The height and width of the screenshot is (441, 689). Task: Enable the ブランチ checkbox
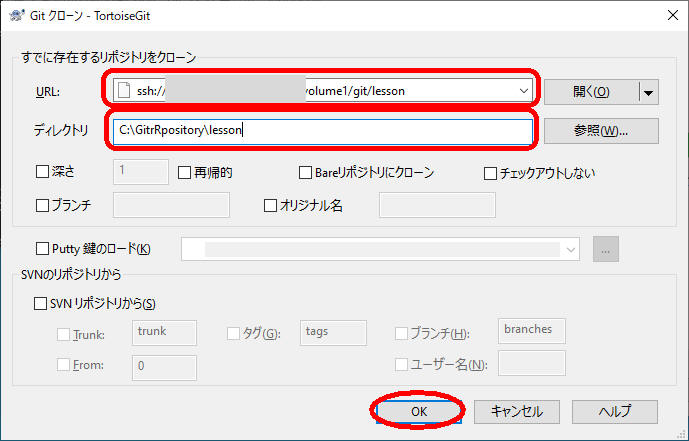pos(42,205)
